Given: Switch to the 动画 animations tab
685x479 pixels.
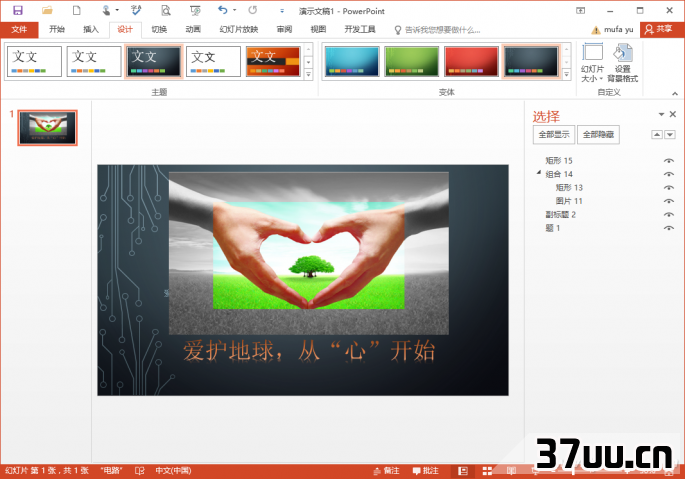Looking at the screenshot, I should pyautogui.click(x=193, y=30).
